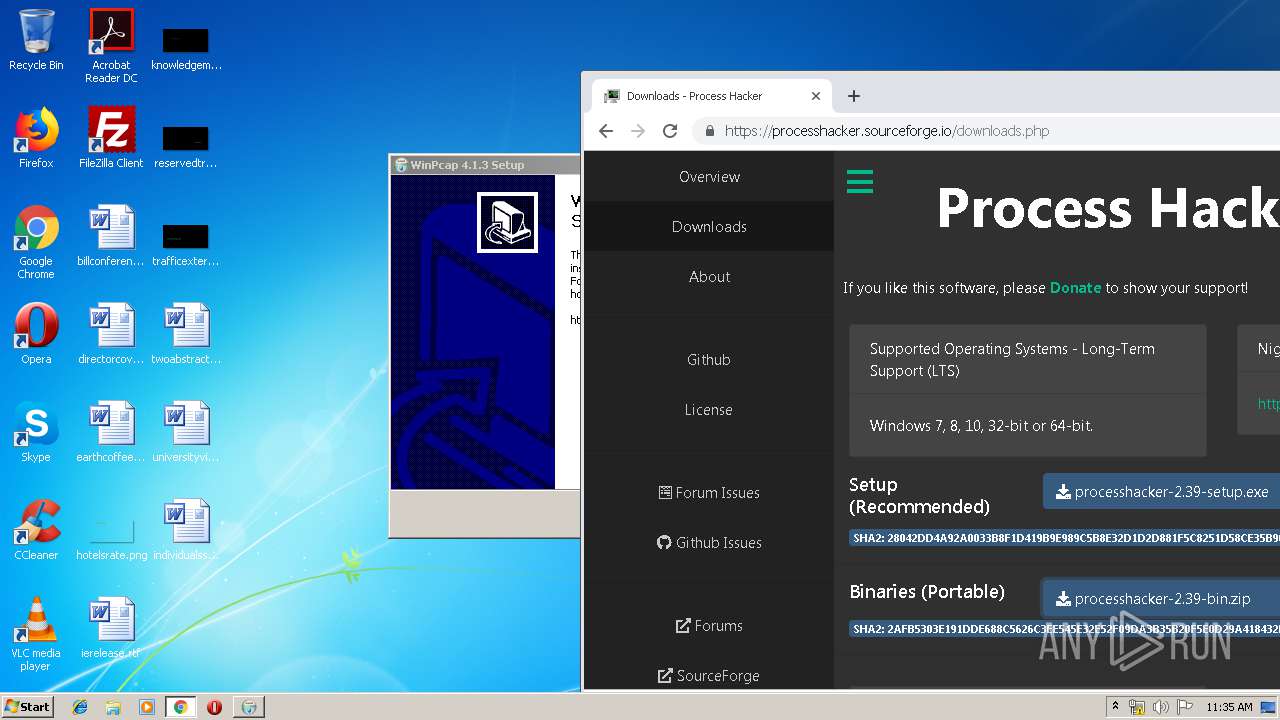This screenshot has height=720, width=1280.
Task: Open the About page in the sidebar
Action: [709, 277]
